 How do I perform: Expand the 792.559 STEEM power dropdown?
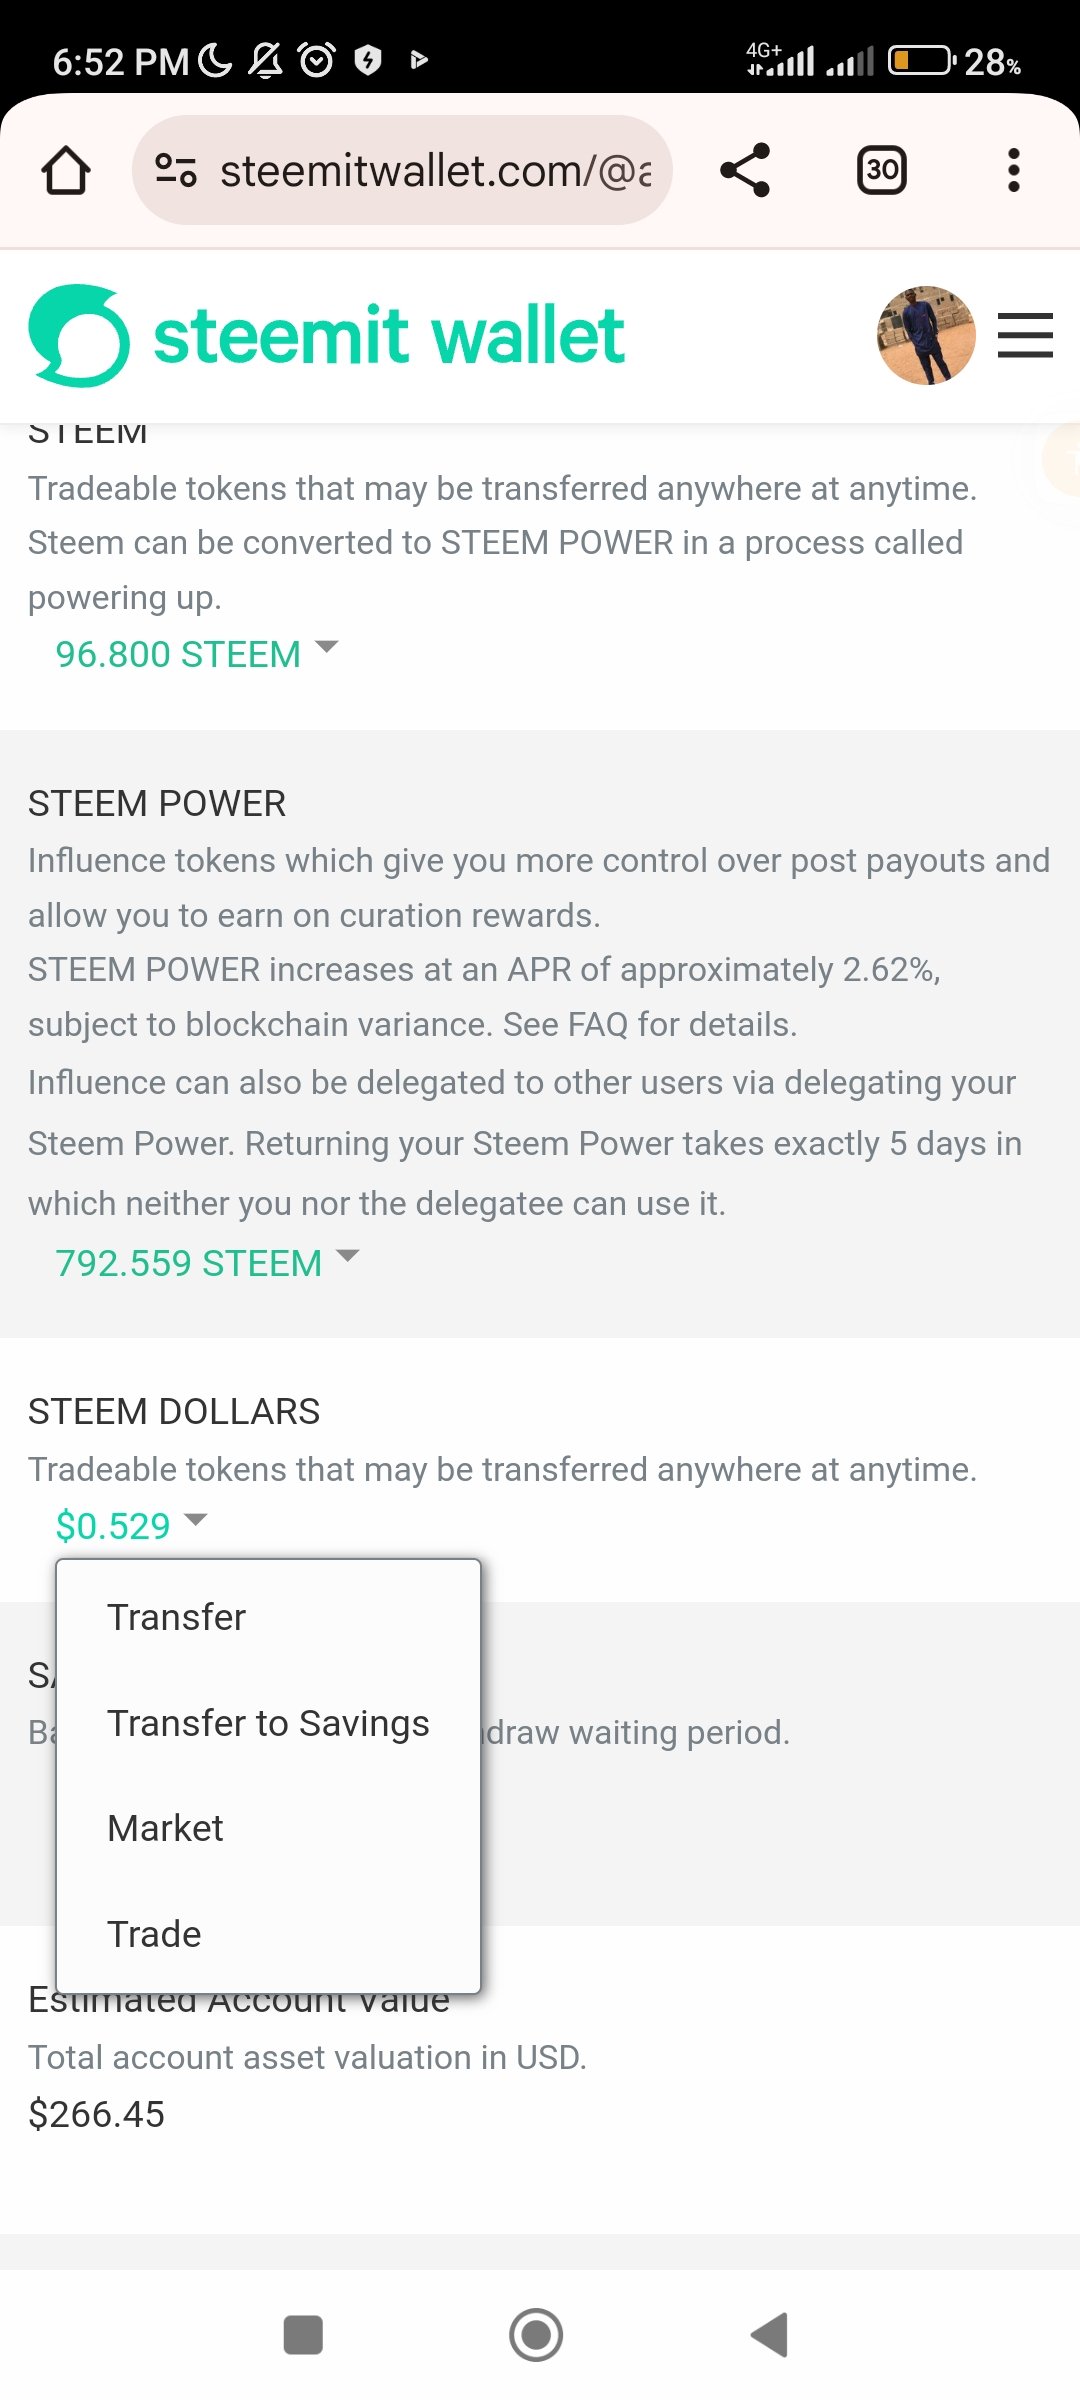[x=207, y=1263]
